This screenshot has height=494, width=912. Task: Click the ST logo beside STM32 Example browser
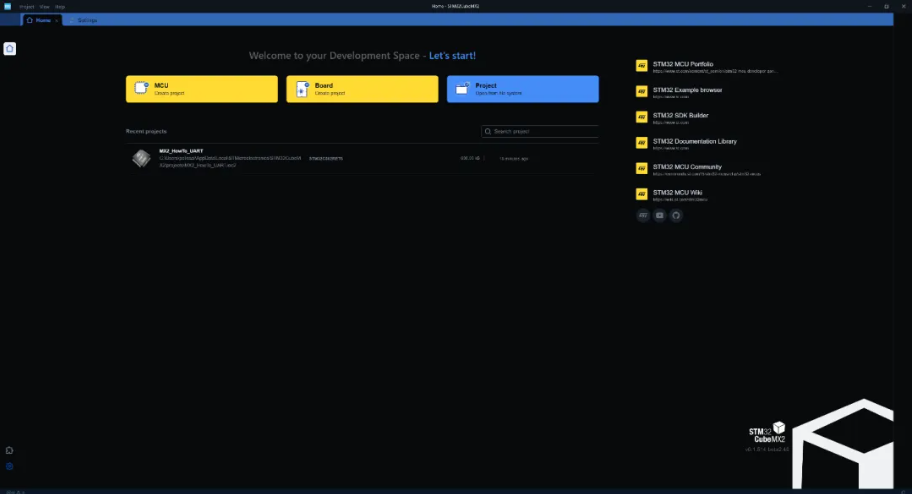(642, 91)
